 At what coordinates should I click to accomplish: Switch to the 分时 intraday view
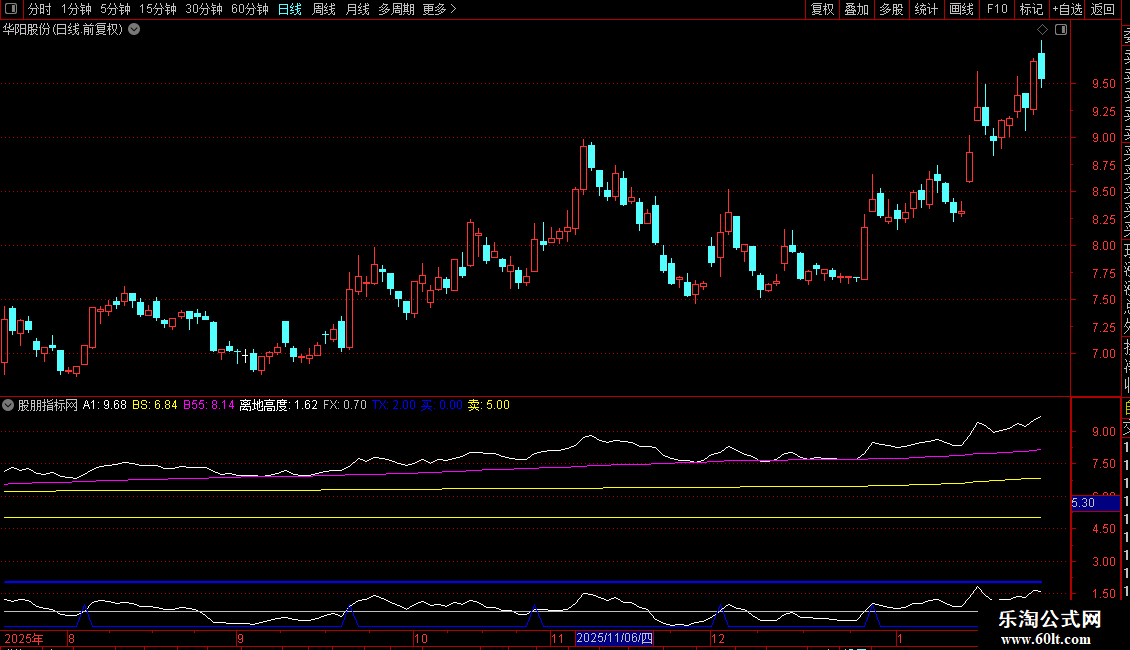point(39,9)
